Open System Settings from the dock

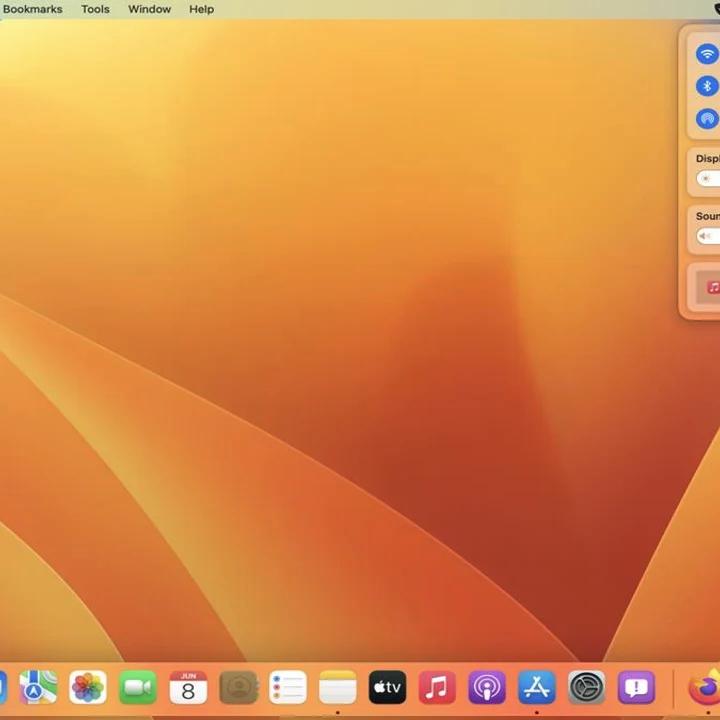[587, 687]
